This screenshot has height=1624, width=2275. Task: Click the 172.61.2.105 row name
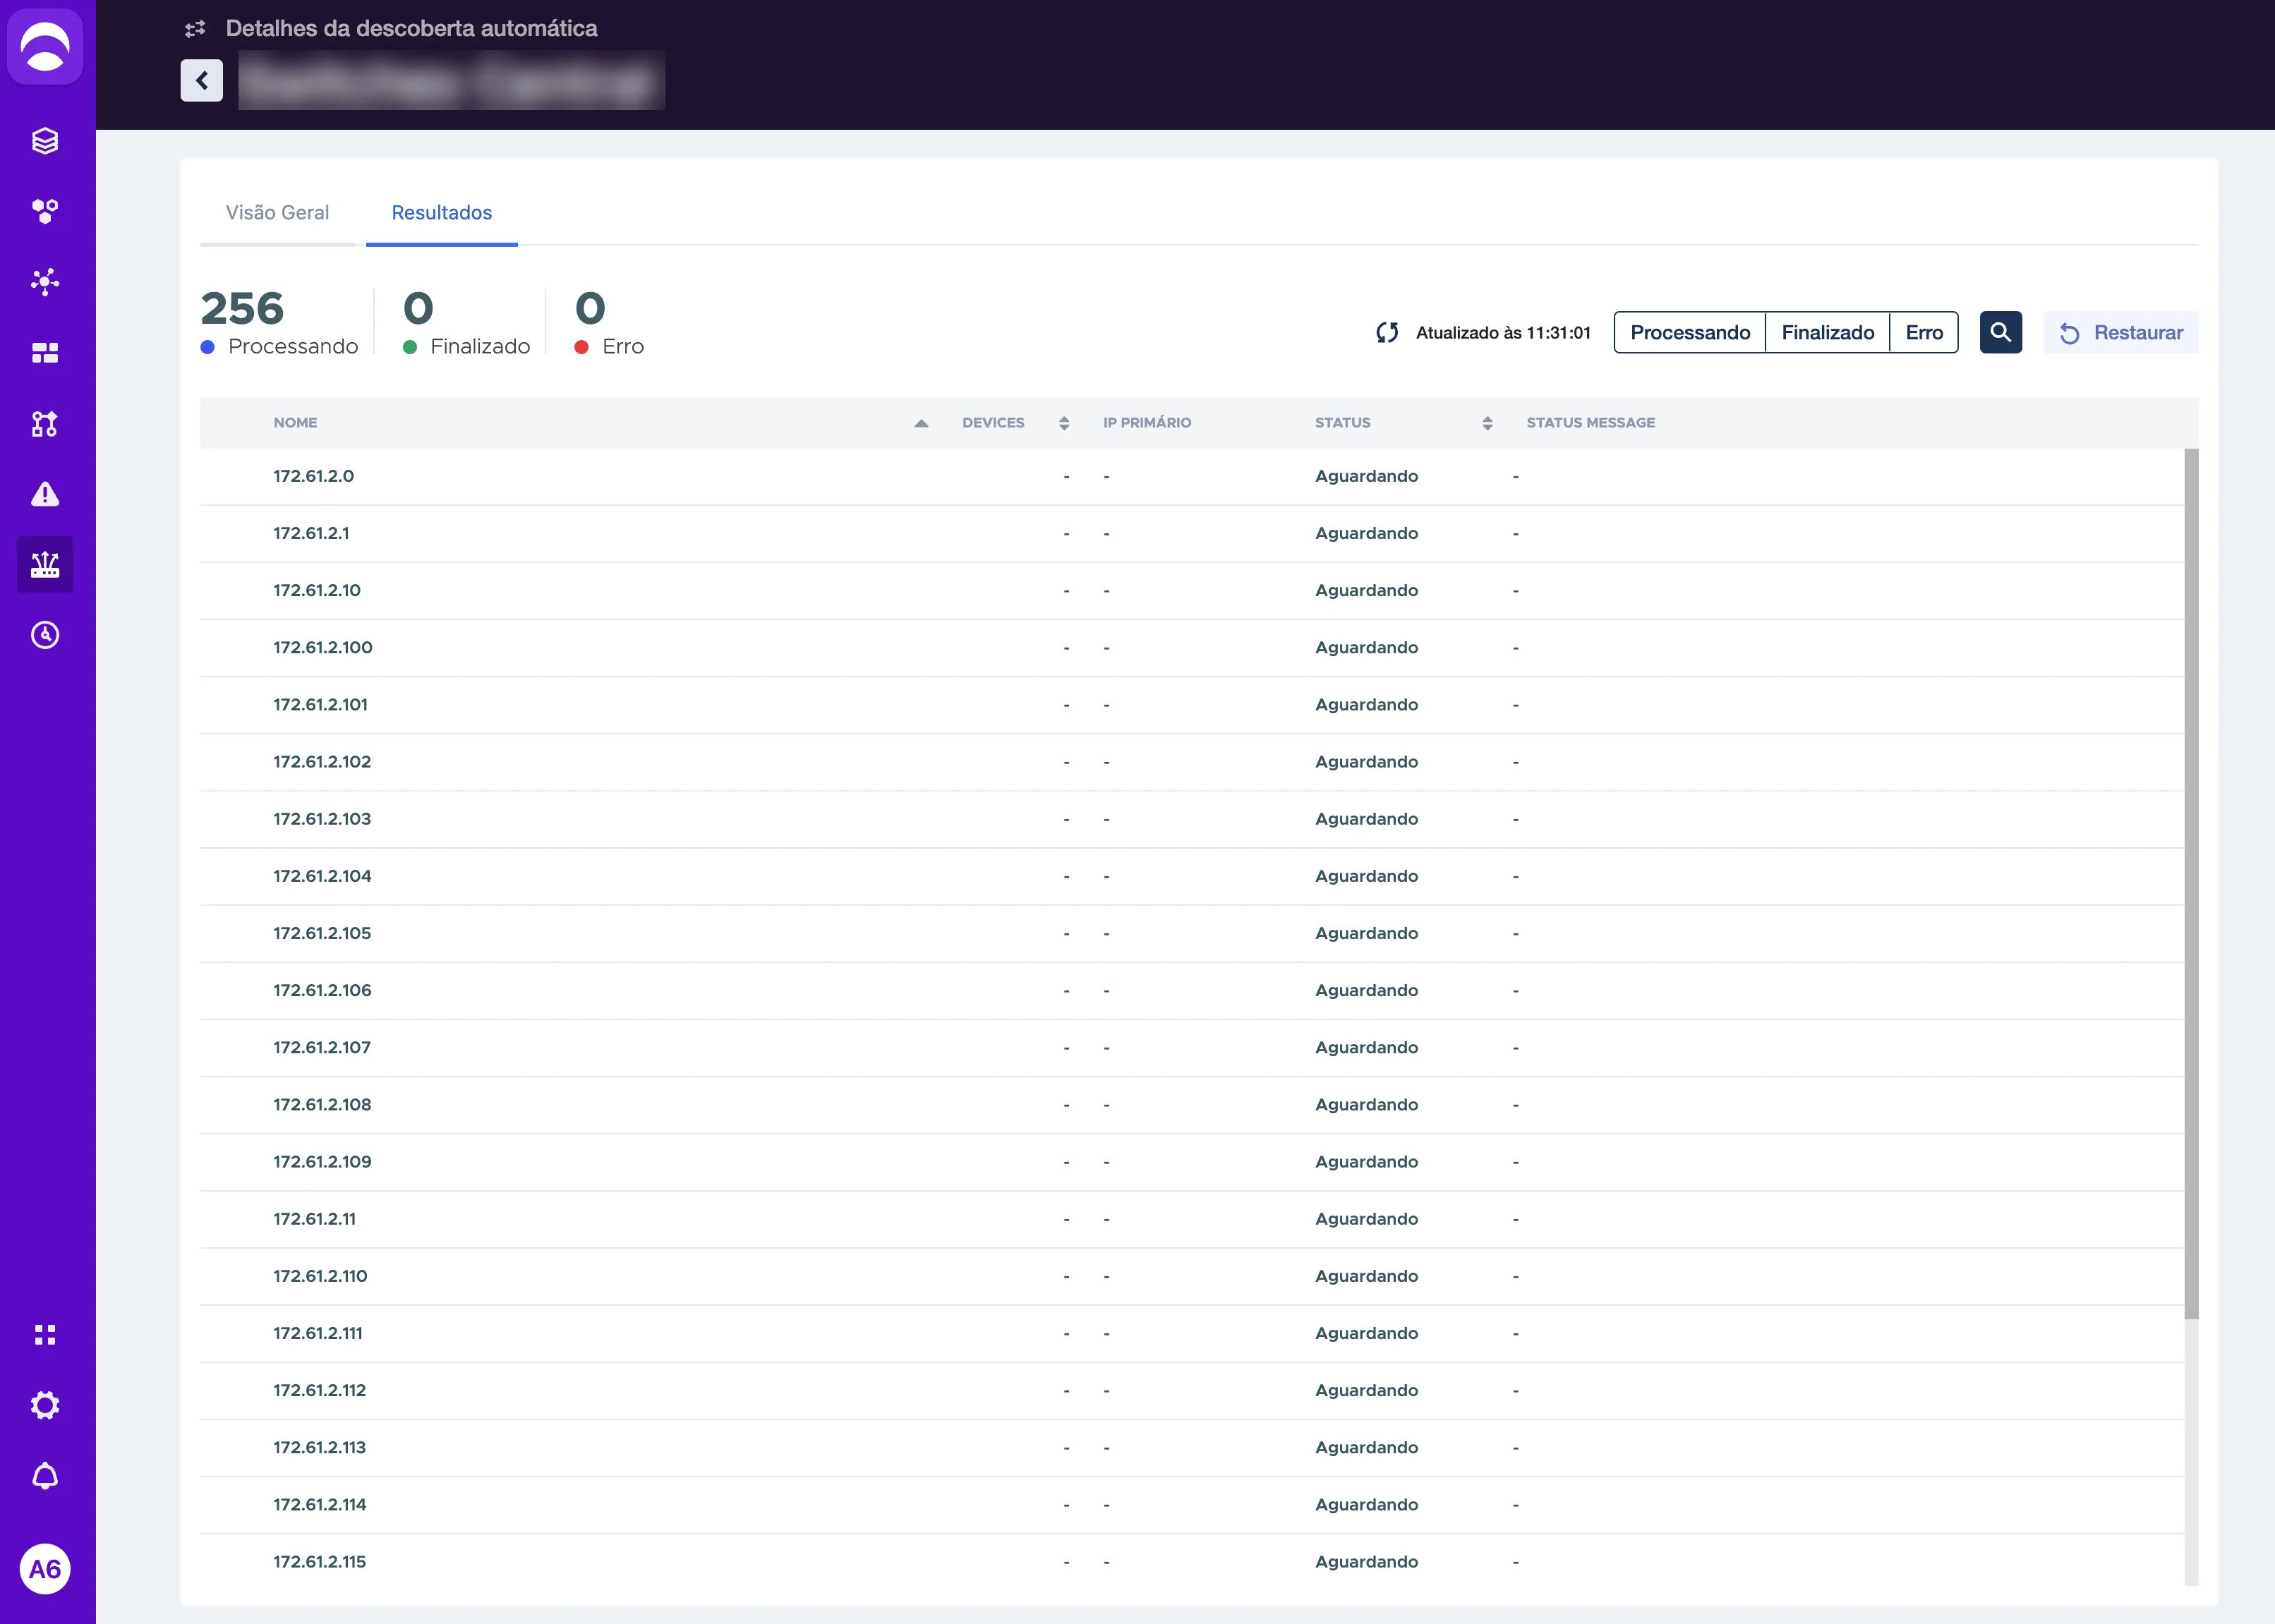pos(322,933)
